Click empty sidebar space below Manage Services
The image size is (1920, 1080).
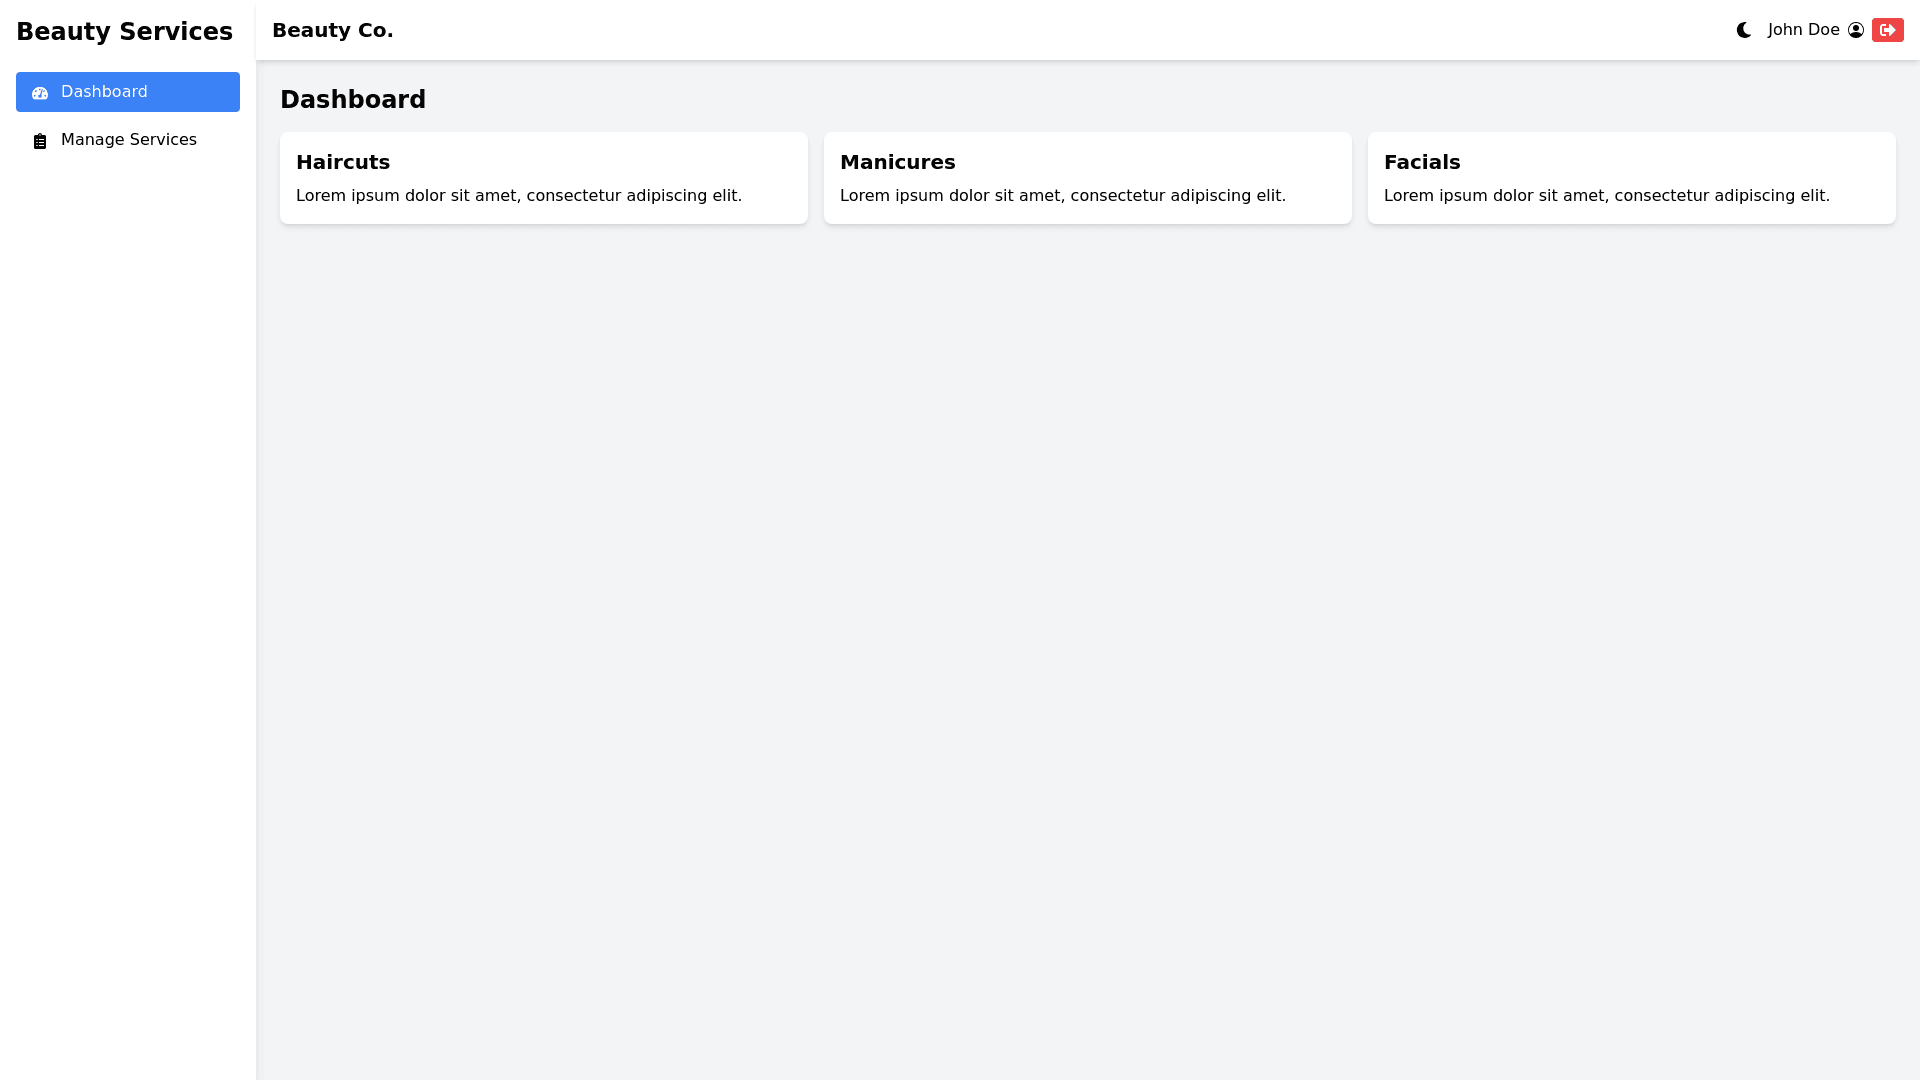pos(128,600)
